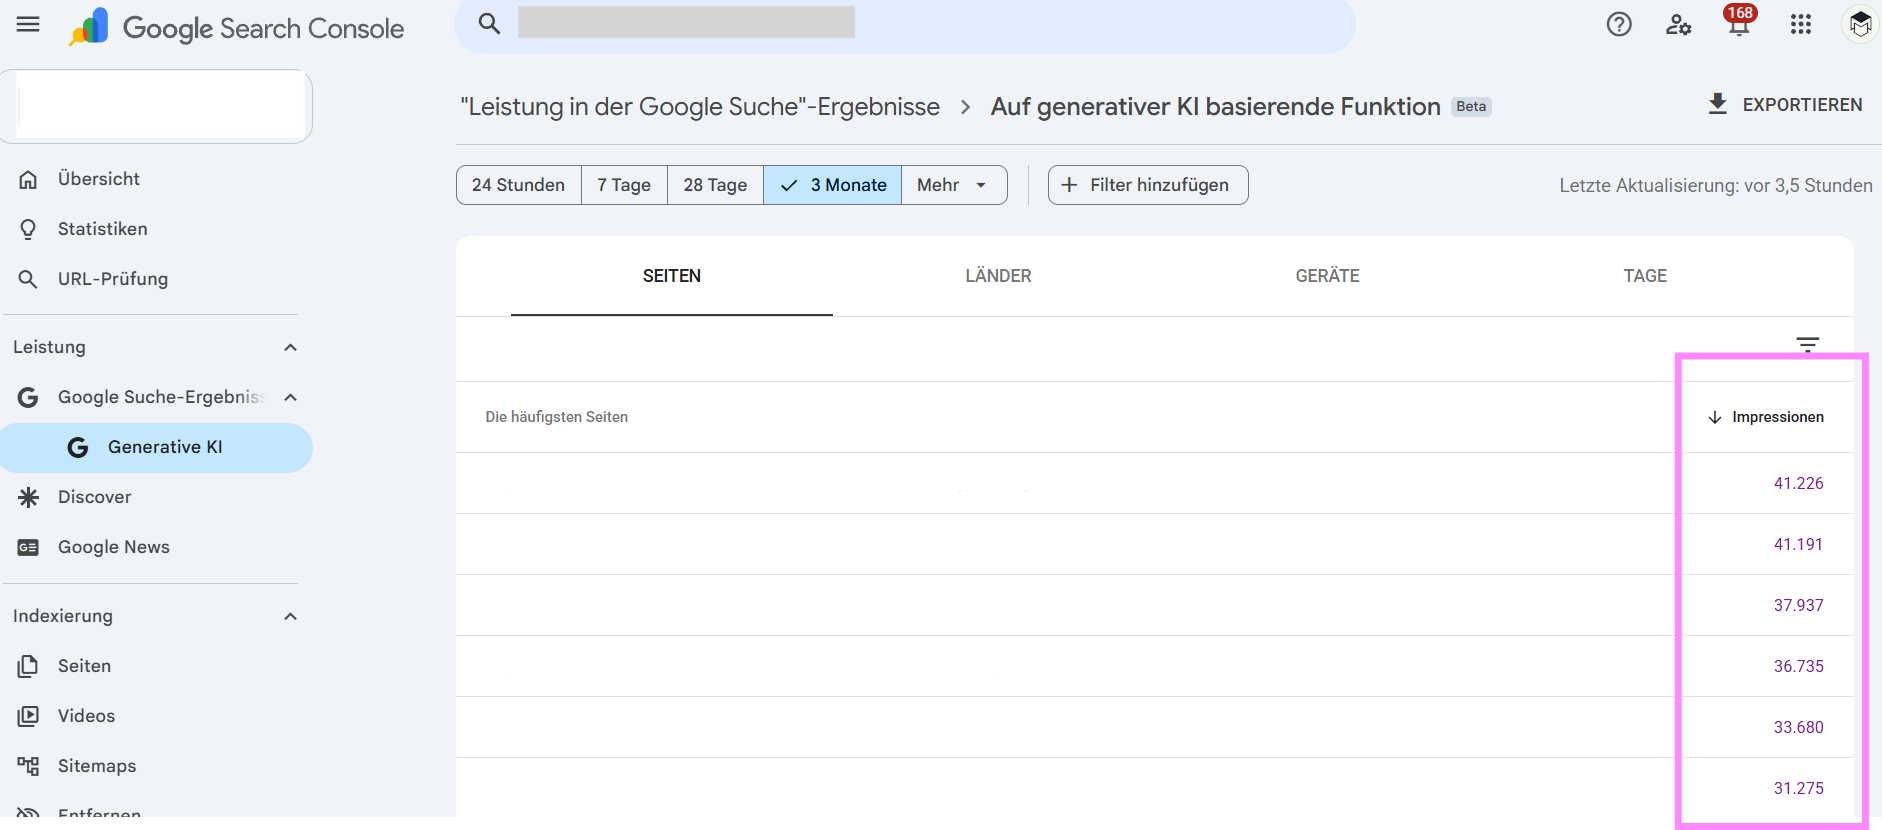Image resolution: width=1882 pixels, height=830 pixels.
Task: Open notifications bell with 168 badge
Action: pos(1739,22)
